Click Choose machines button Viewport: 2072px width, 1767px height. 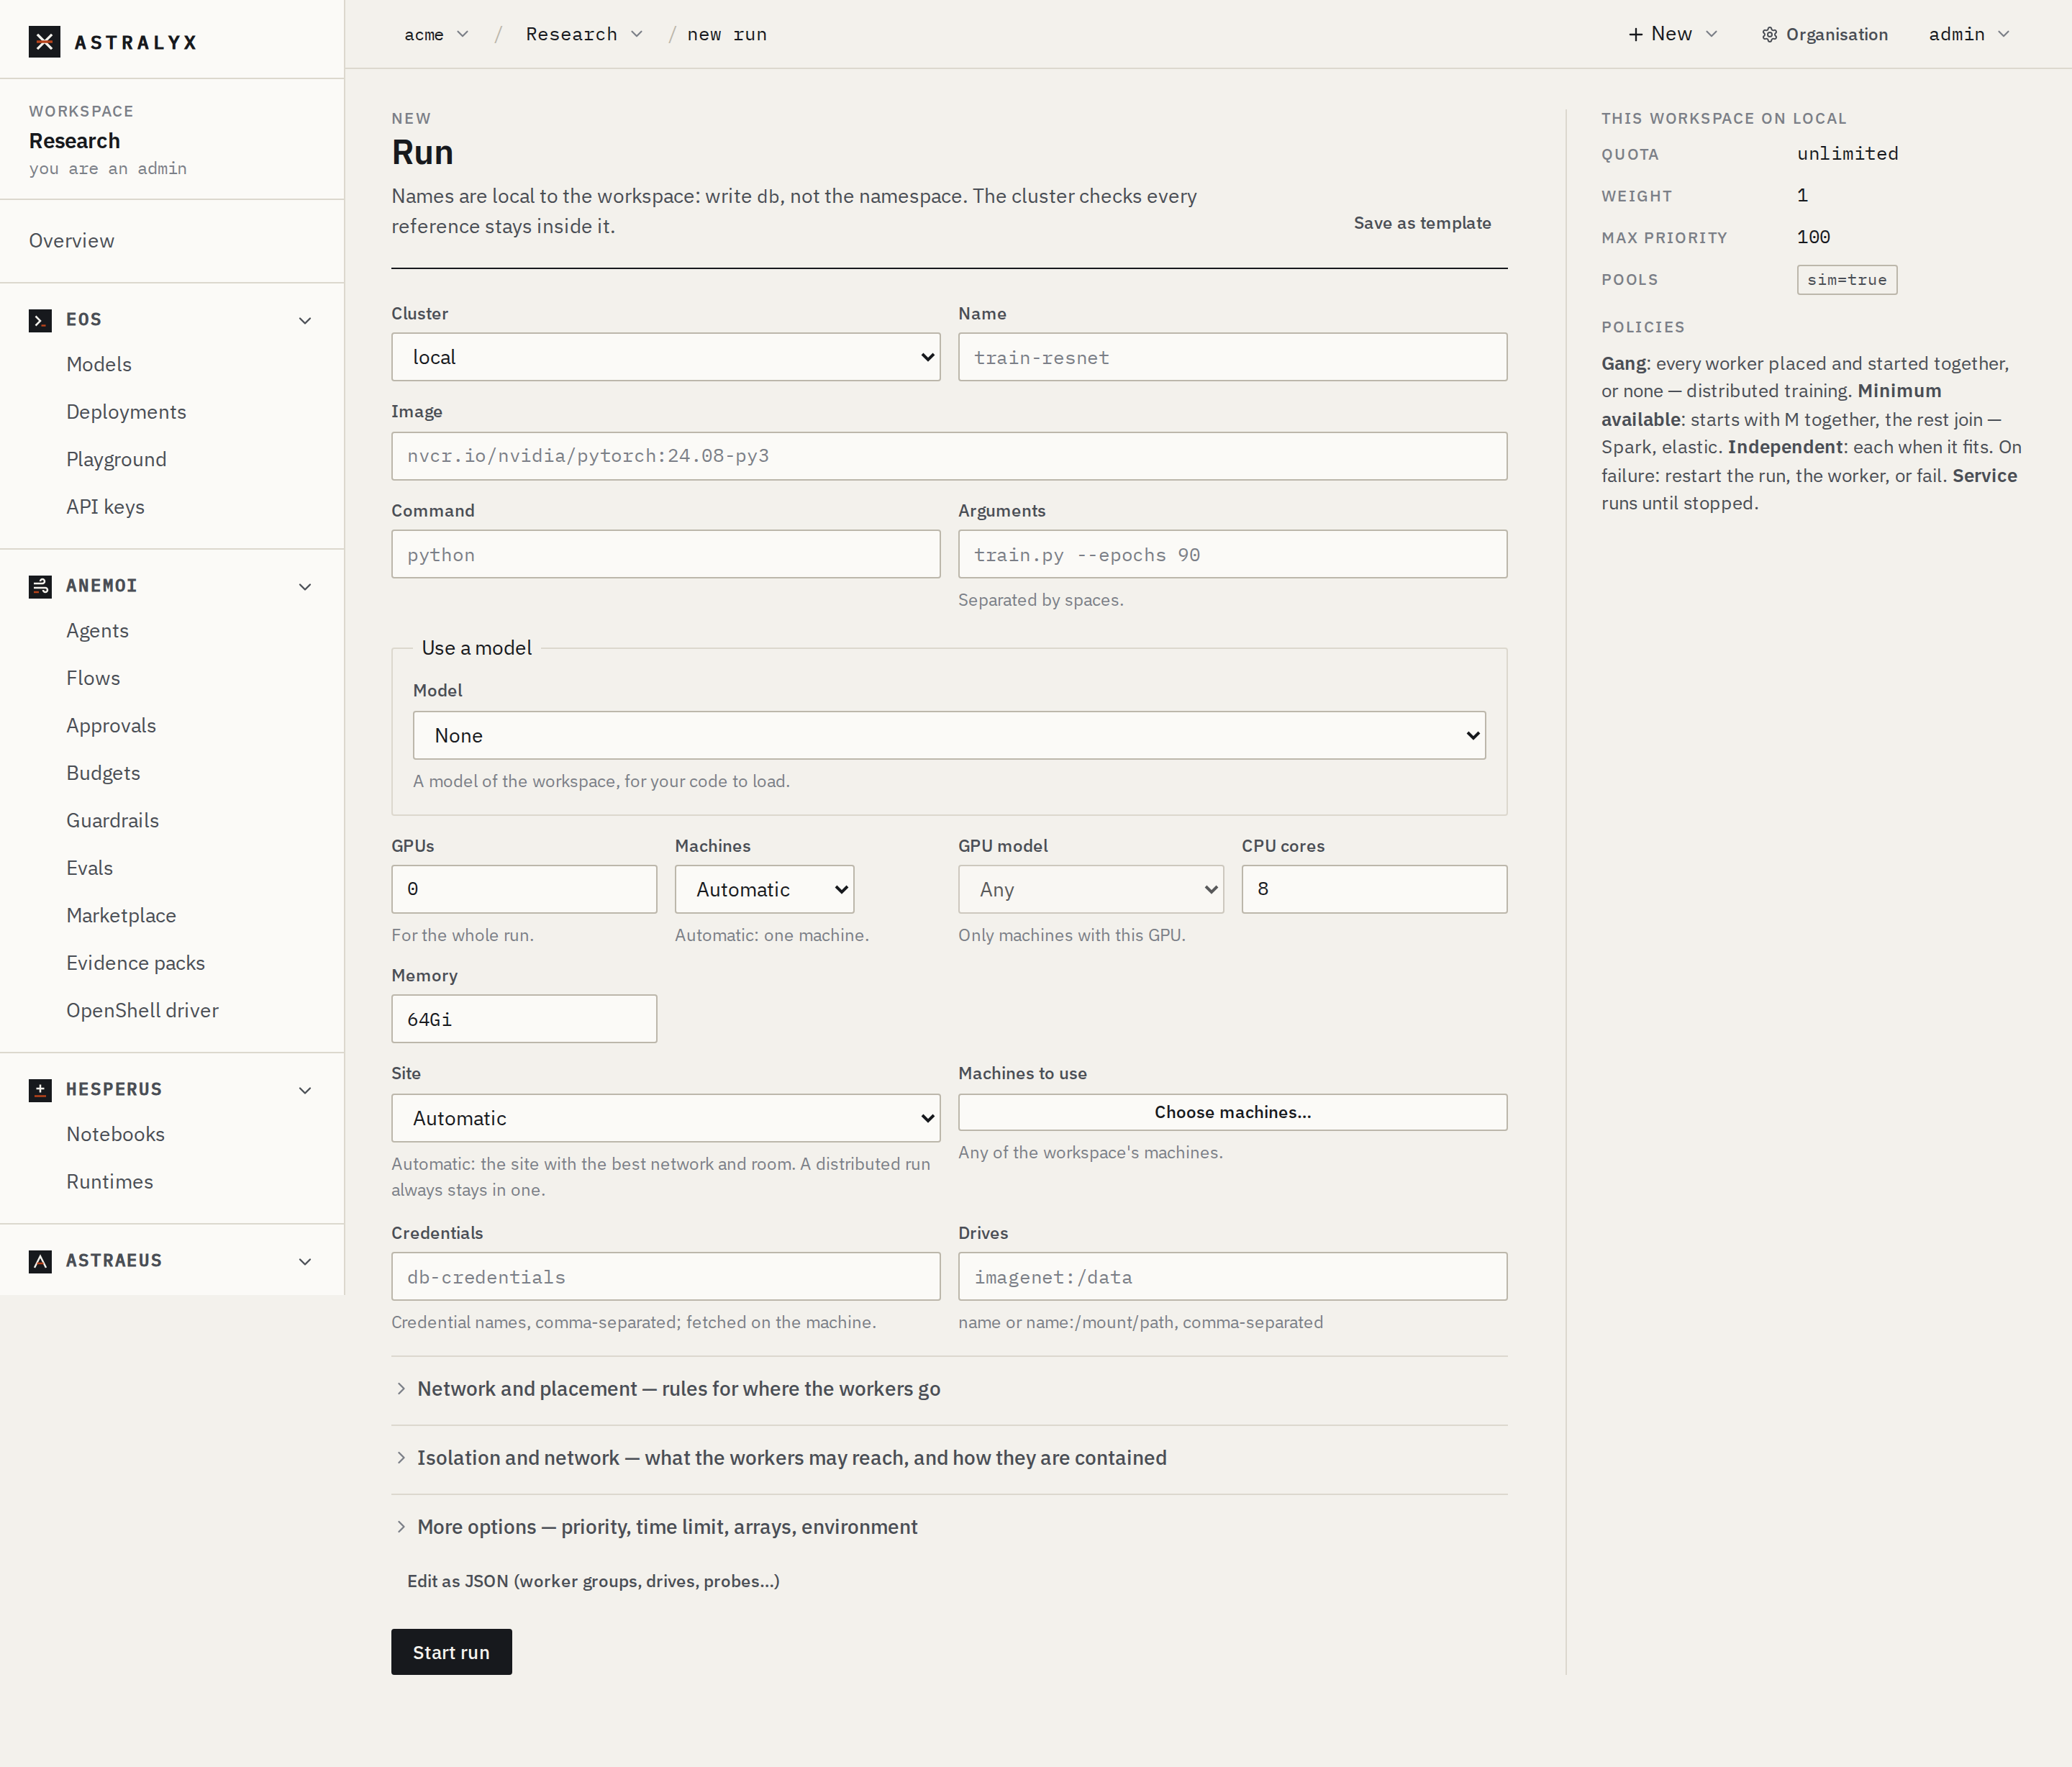[1232, 1112]
